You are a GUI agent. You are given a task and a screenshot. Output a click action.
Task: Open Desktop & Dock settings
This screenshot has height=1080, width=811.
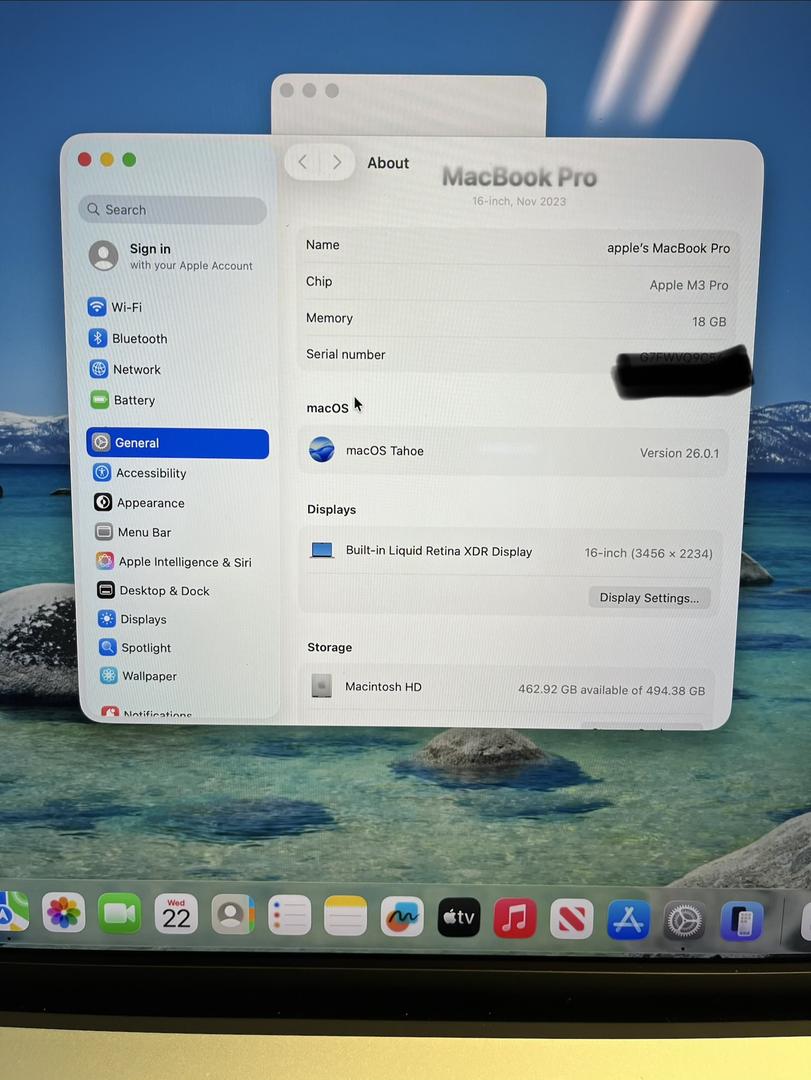(153, 590)
